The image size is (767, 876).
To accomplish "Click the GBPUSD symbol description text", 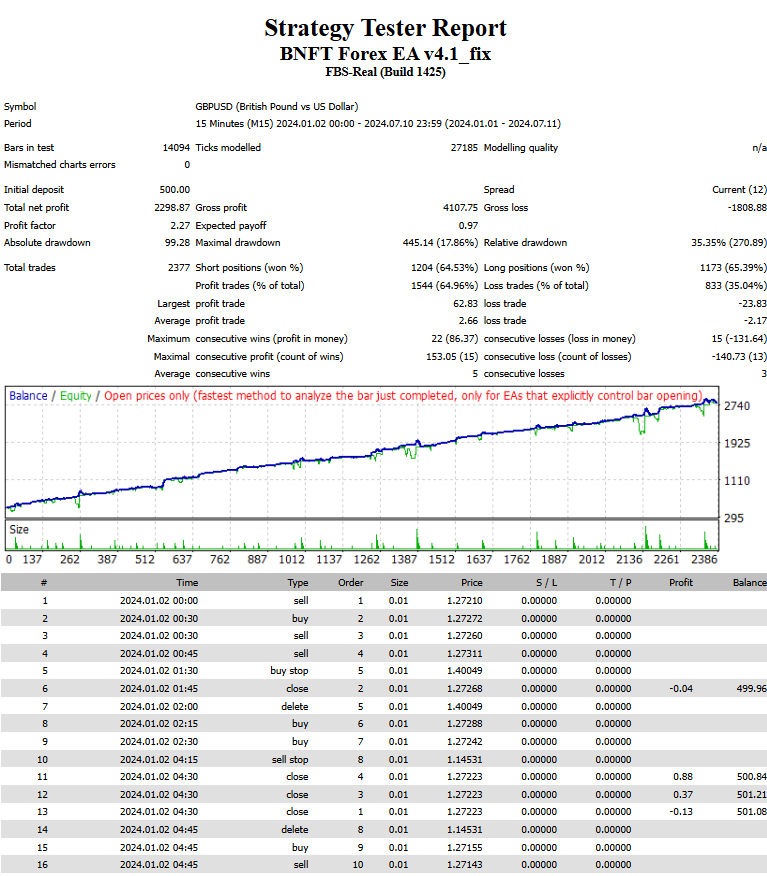I will click(277, 106).
